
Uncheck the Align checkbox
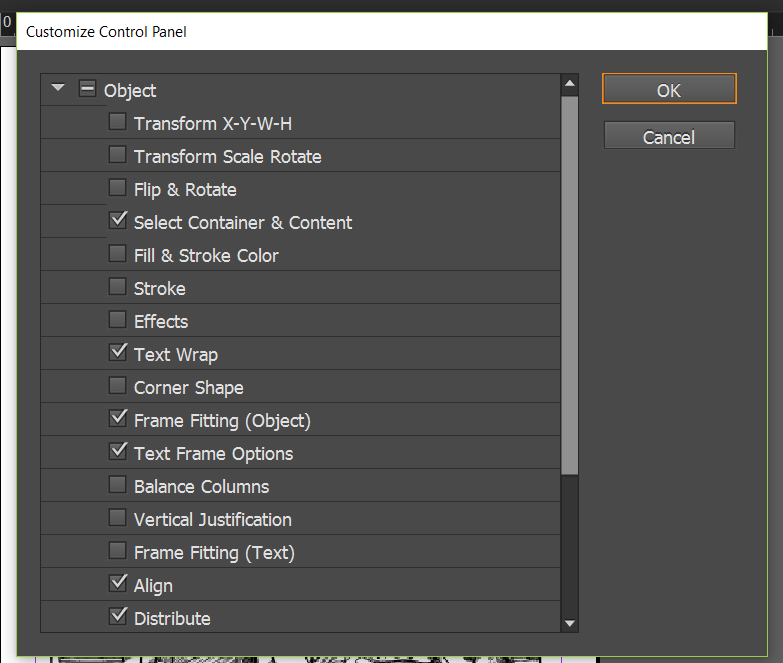pyautogui.click(x=117, y=584)
